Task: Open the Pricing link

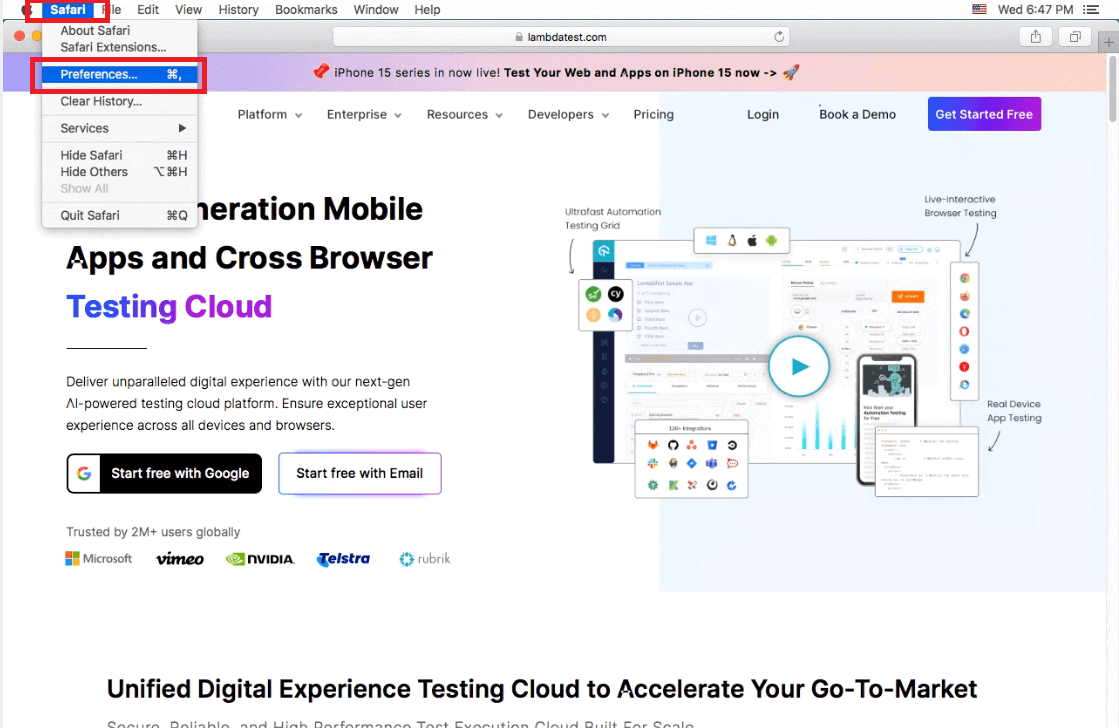Action: (654, 114)
